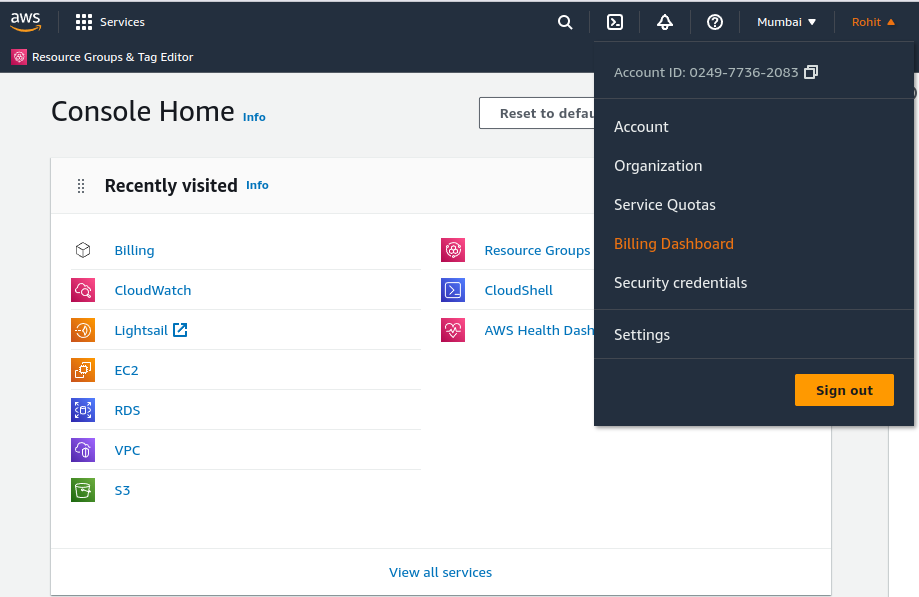Click the RDS service icon
Screen dimensions: 919x597
pos(83,410)
